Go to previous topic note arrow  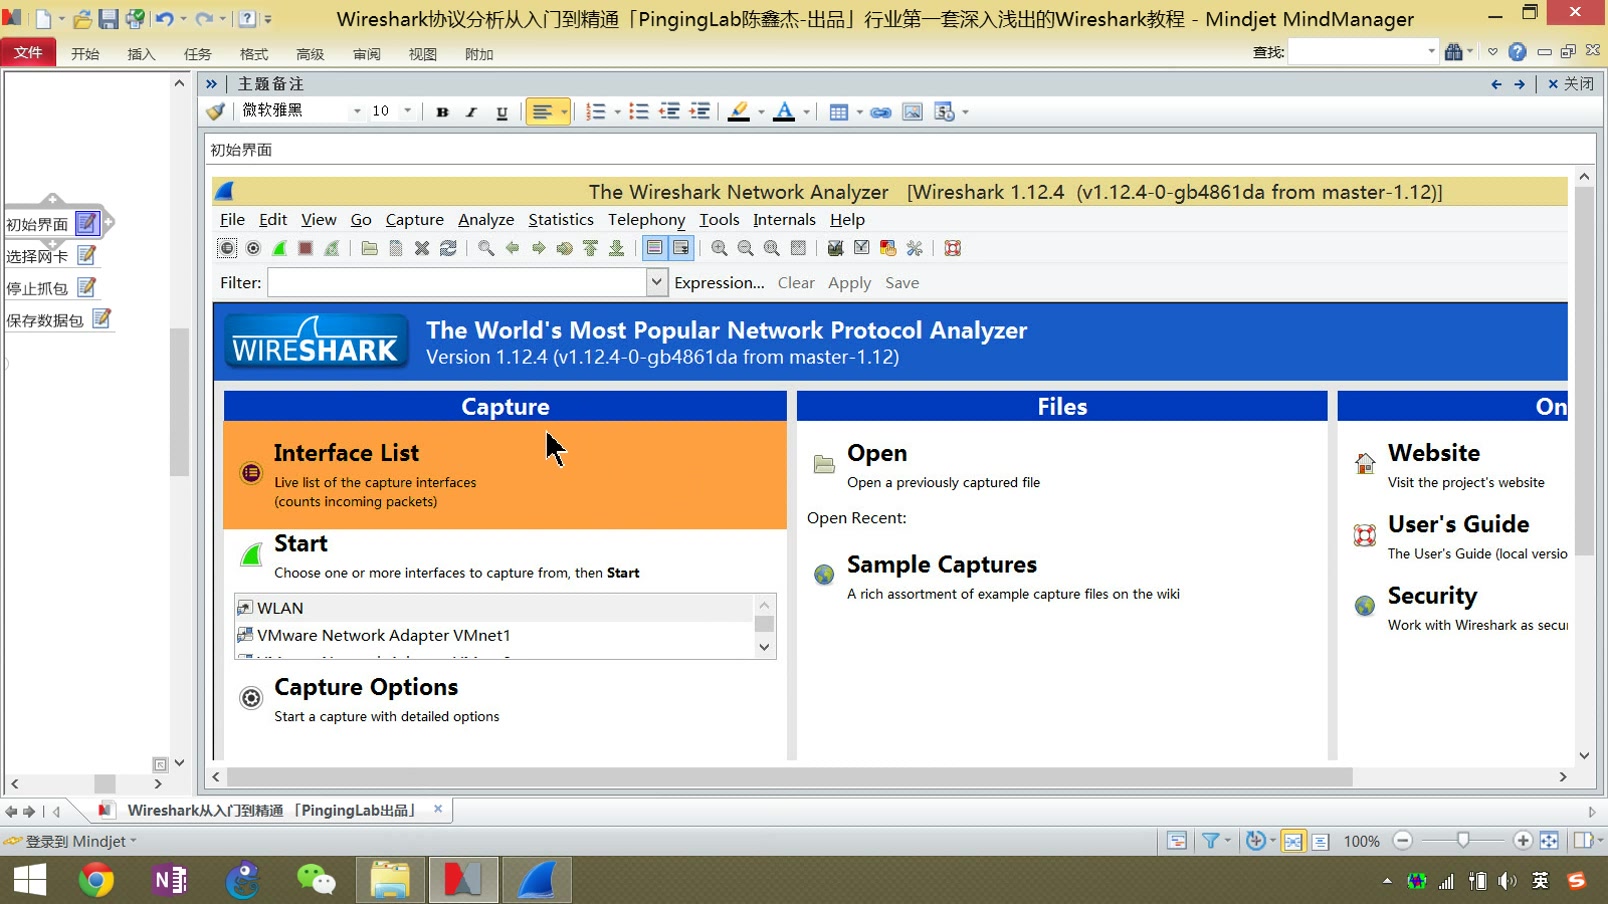[1496, 84]
